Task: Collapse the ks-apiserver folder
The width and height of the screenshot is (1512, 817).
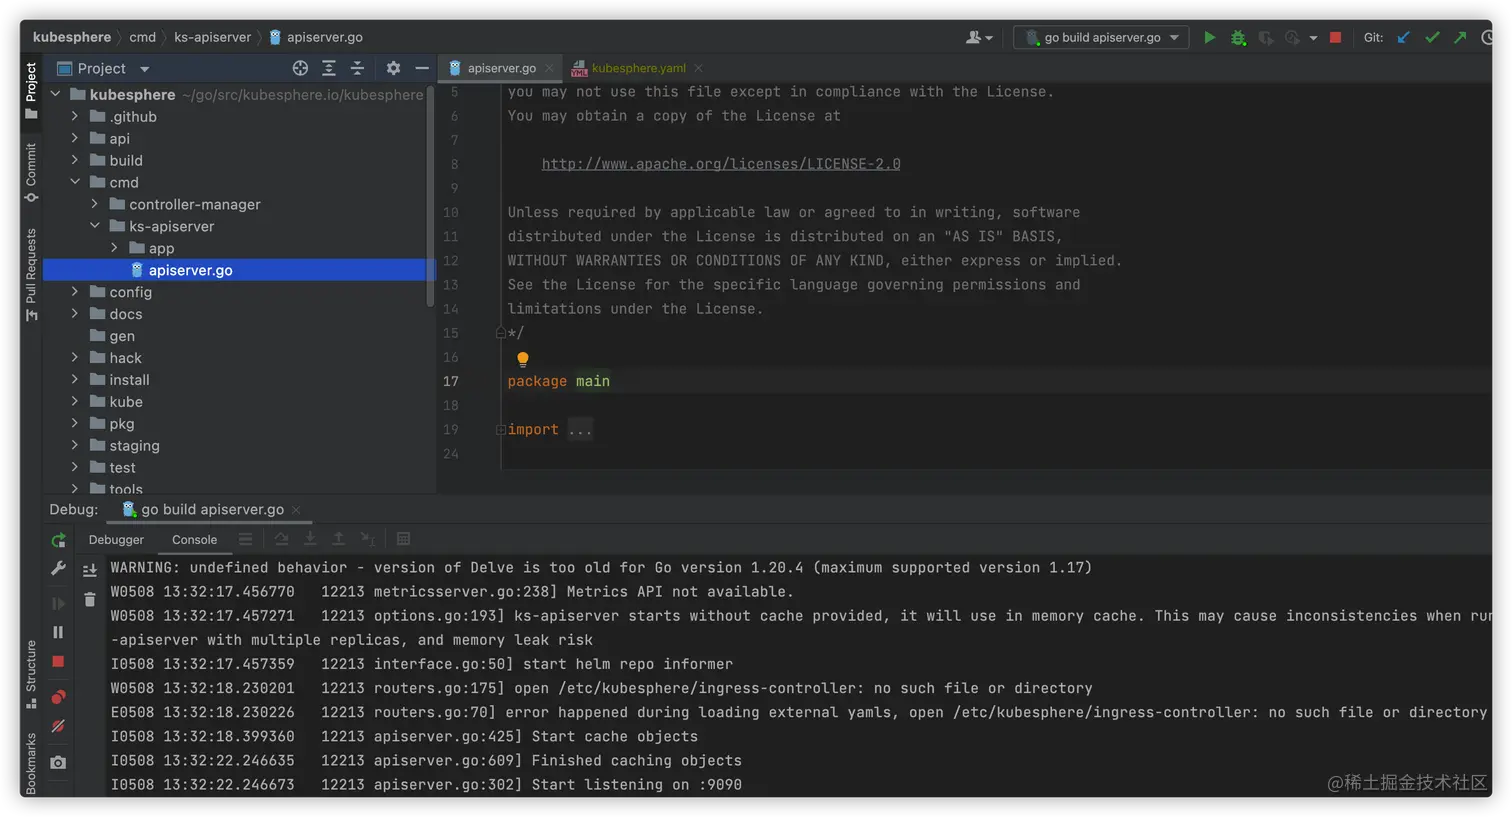Action: click(95, 226)
